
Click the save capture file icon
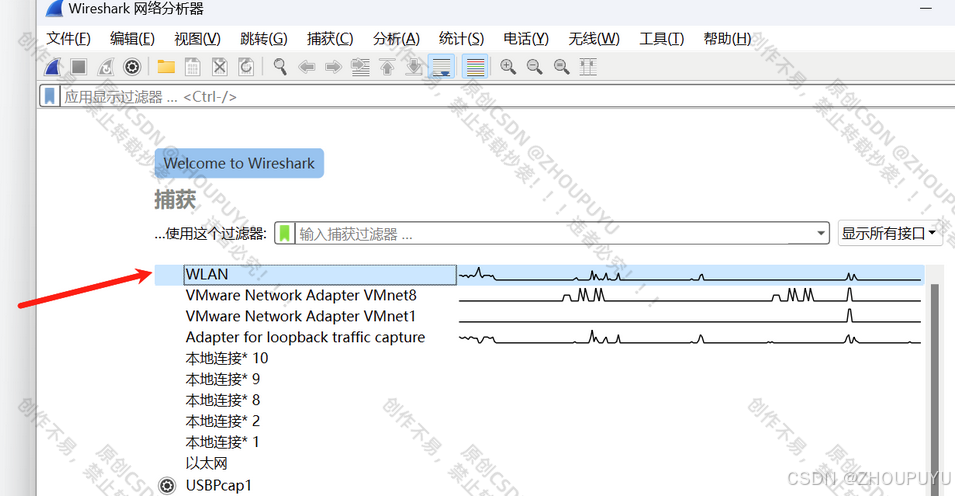pos(192,66)
